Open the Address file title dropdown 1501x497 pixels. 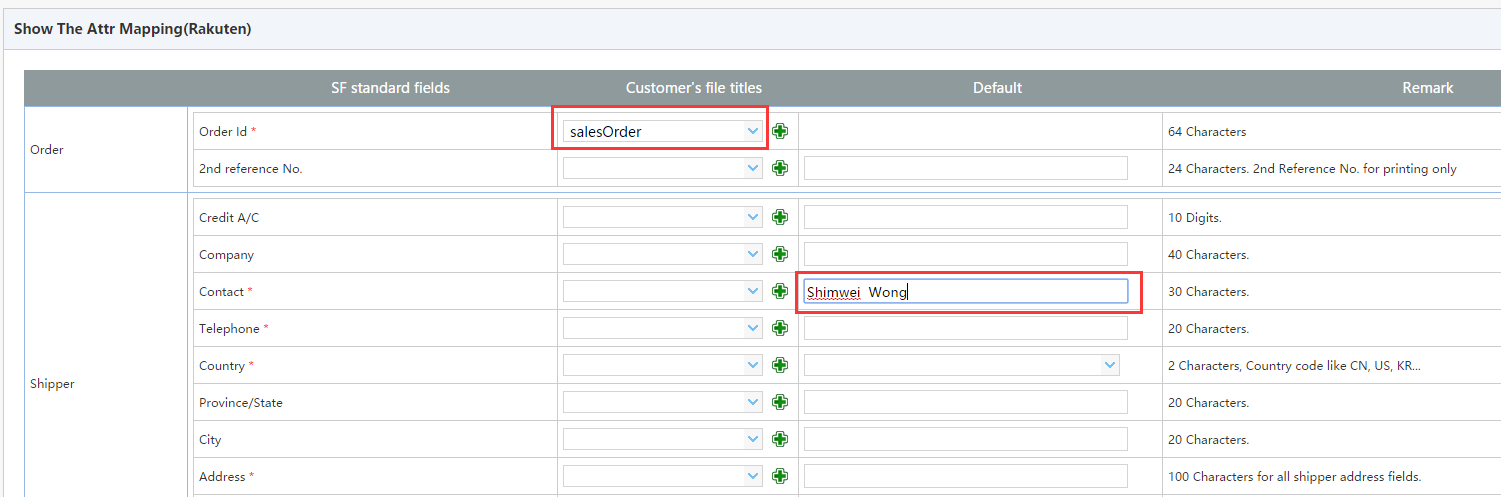pyautogui.click(x=663, y=476)
